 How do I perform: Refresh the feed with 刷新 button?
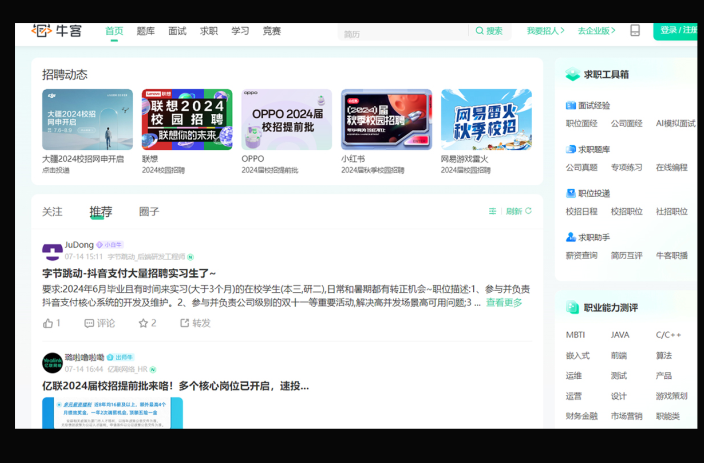click(519, 211)
